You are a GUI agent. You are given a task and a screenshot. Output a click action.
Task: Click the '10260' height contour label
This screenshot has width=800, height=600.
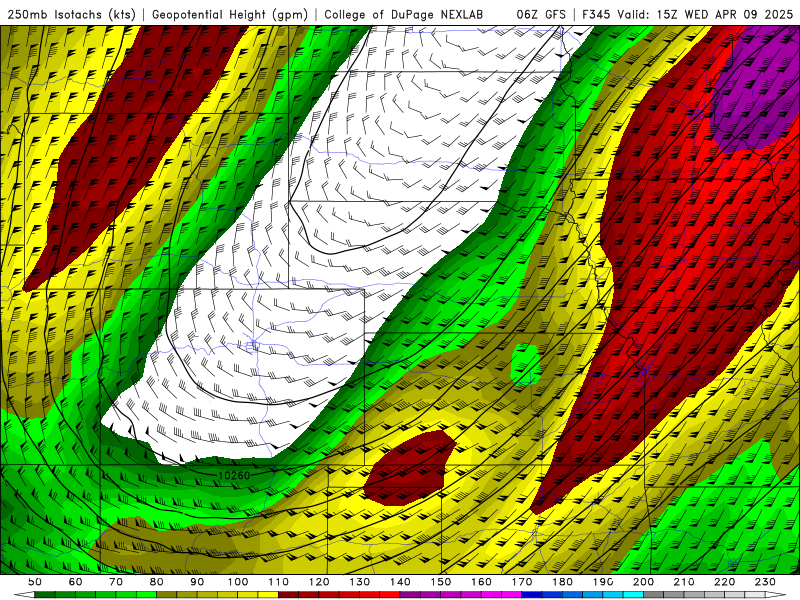point(234,476)
